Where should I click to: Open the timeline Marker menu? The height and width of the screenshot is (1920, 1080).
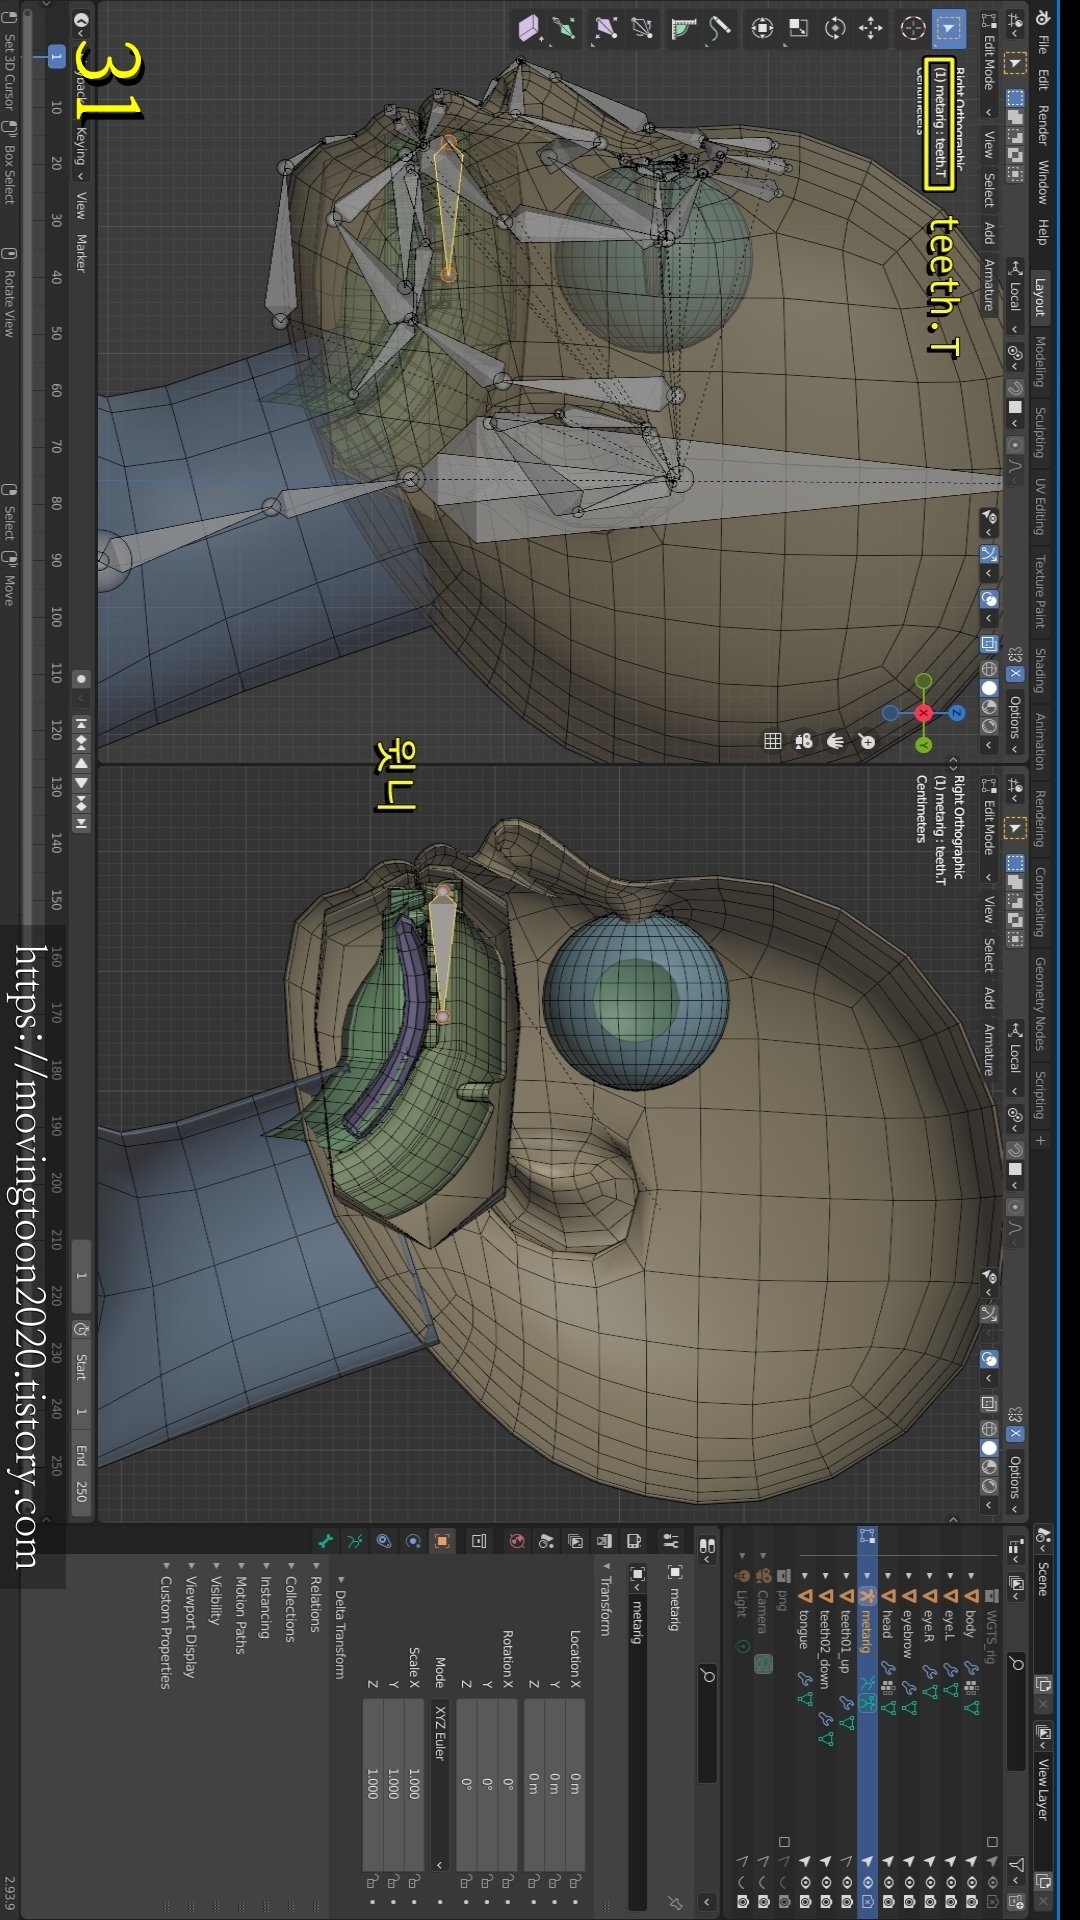pos(81,254)
